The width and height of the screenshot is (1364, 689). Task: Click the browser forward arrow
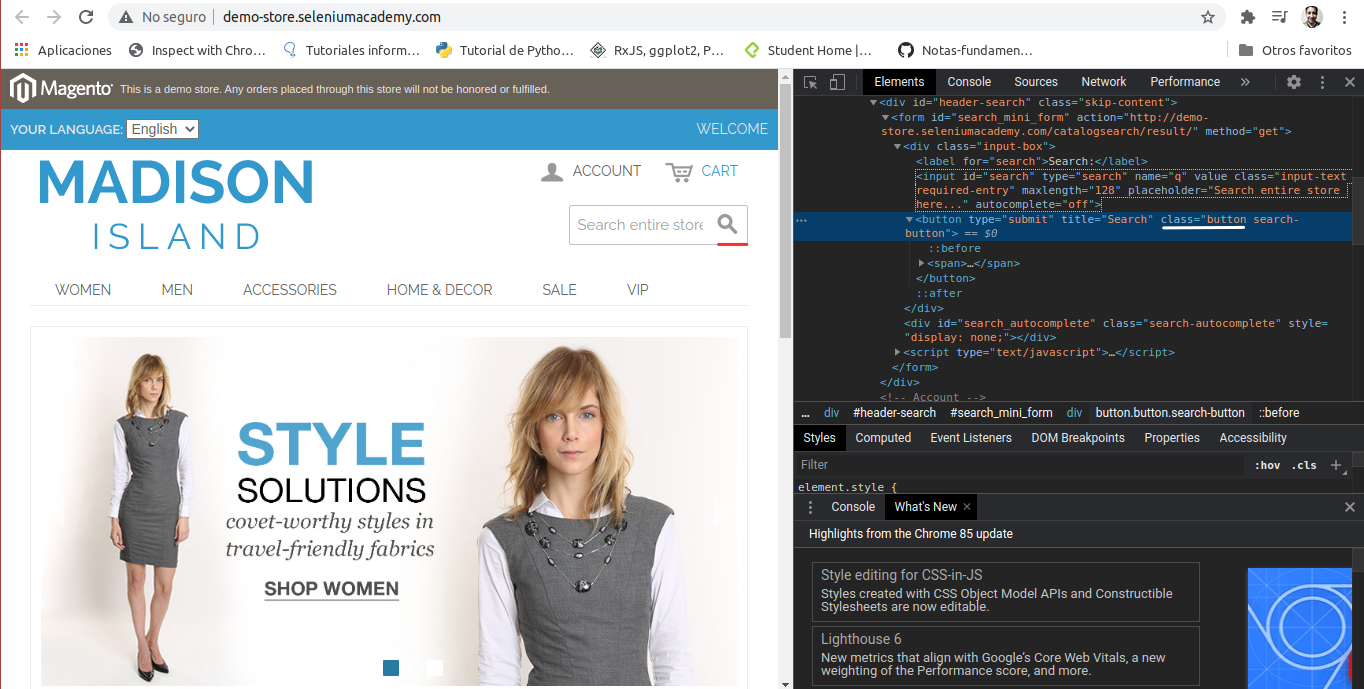[x=54, y=17]
